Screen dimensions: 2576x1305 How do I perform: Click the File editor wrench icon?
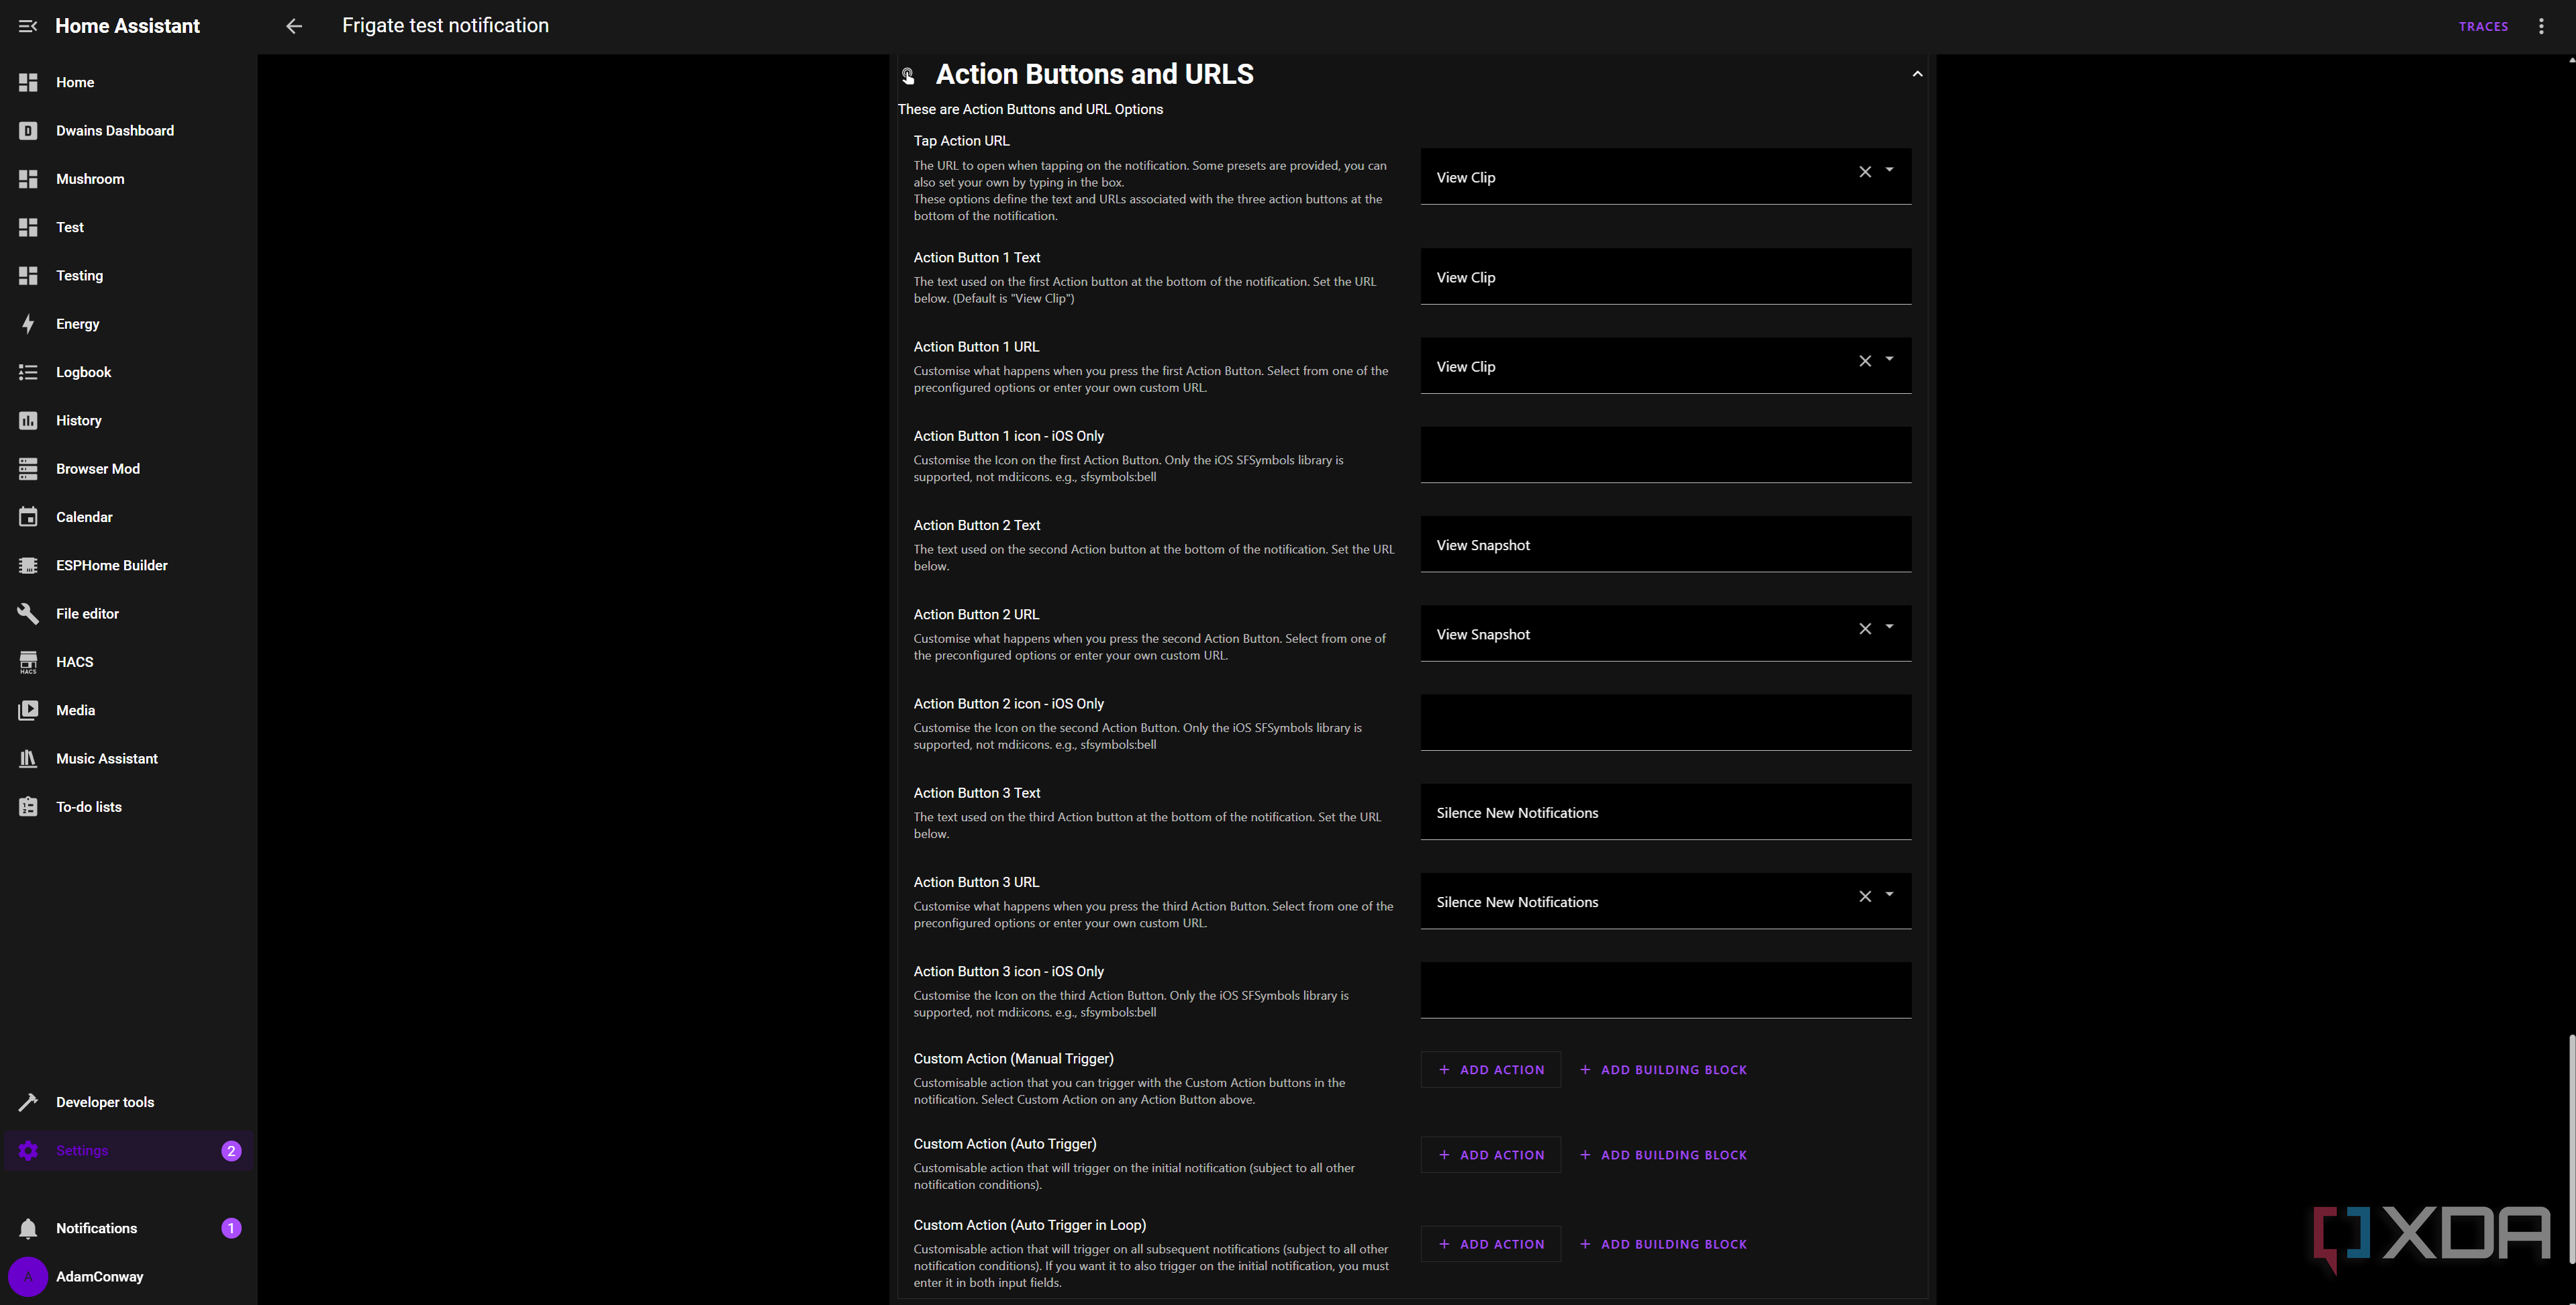click(28, 614)
